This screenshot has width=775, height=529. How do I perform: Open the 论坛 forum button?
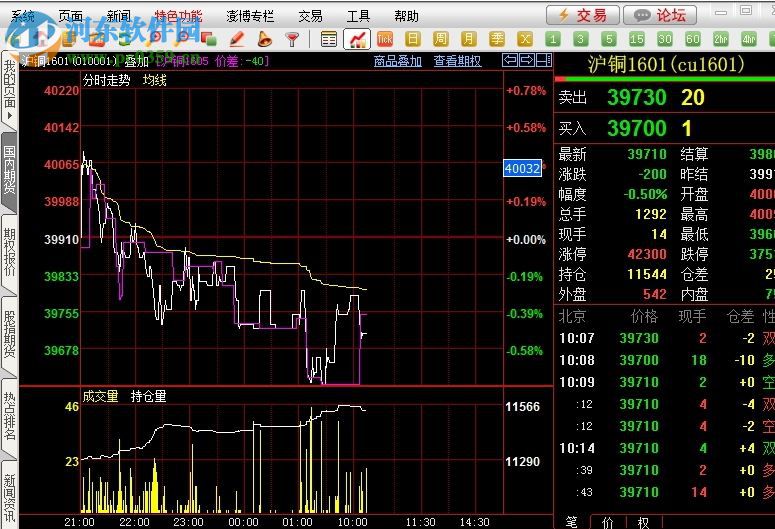point(660,15)
